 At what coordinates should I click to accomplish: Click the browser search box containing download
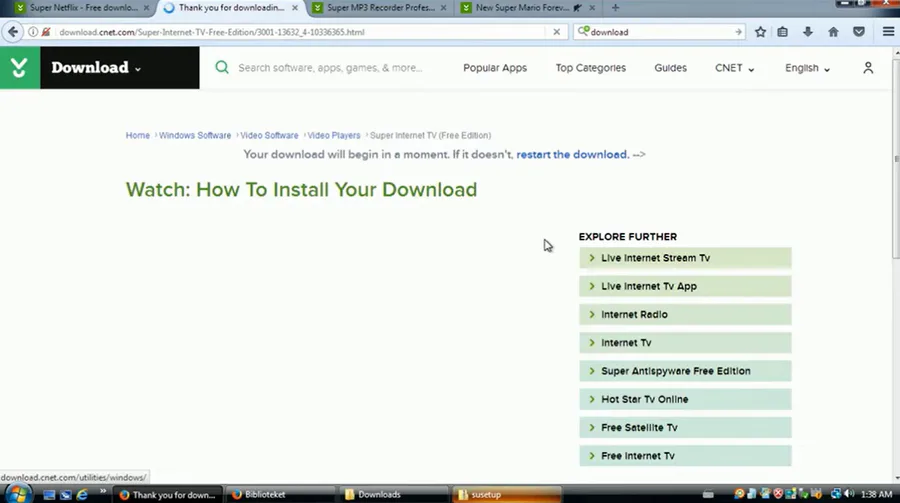659,32
